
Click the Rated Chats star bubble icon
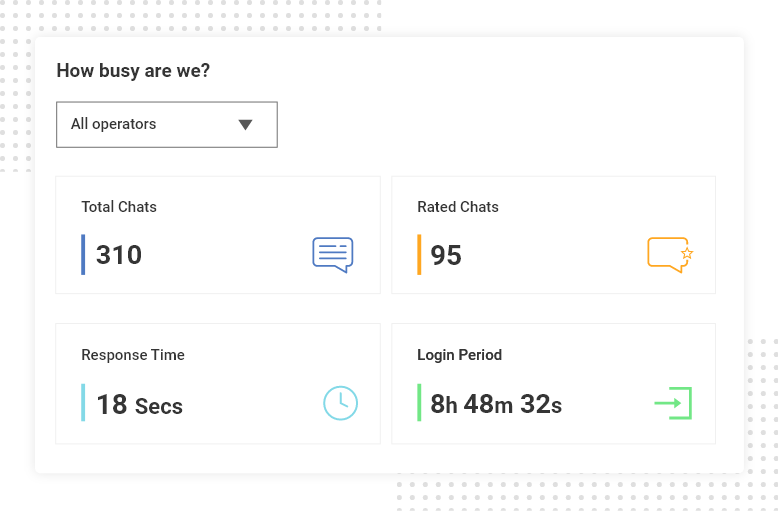670,254
